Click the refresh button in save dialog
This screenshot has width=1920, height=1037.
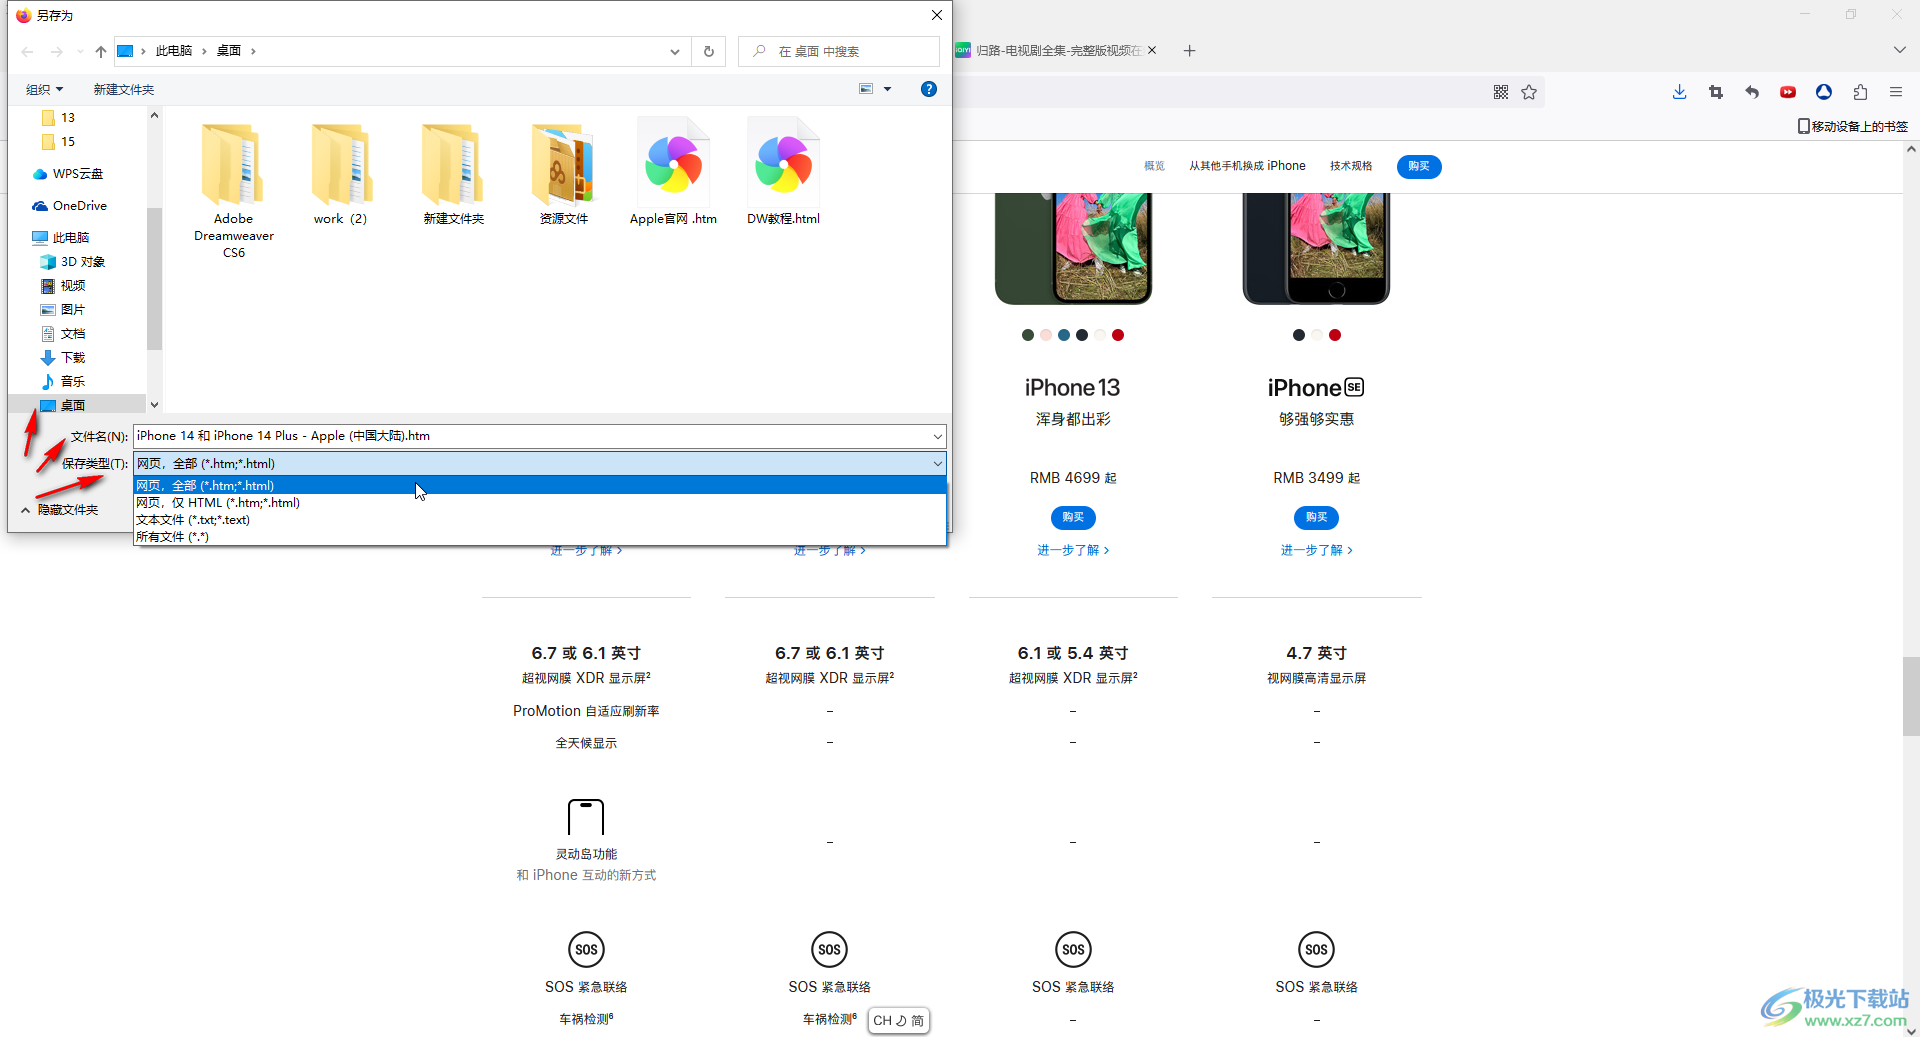pos(709,51)
